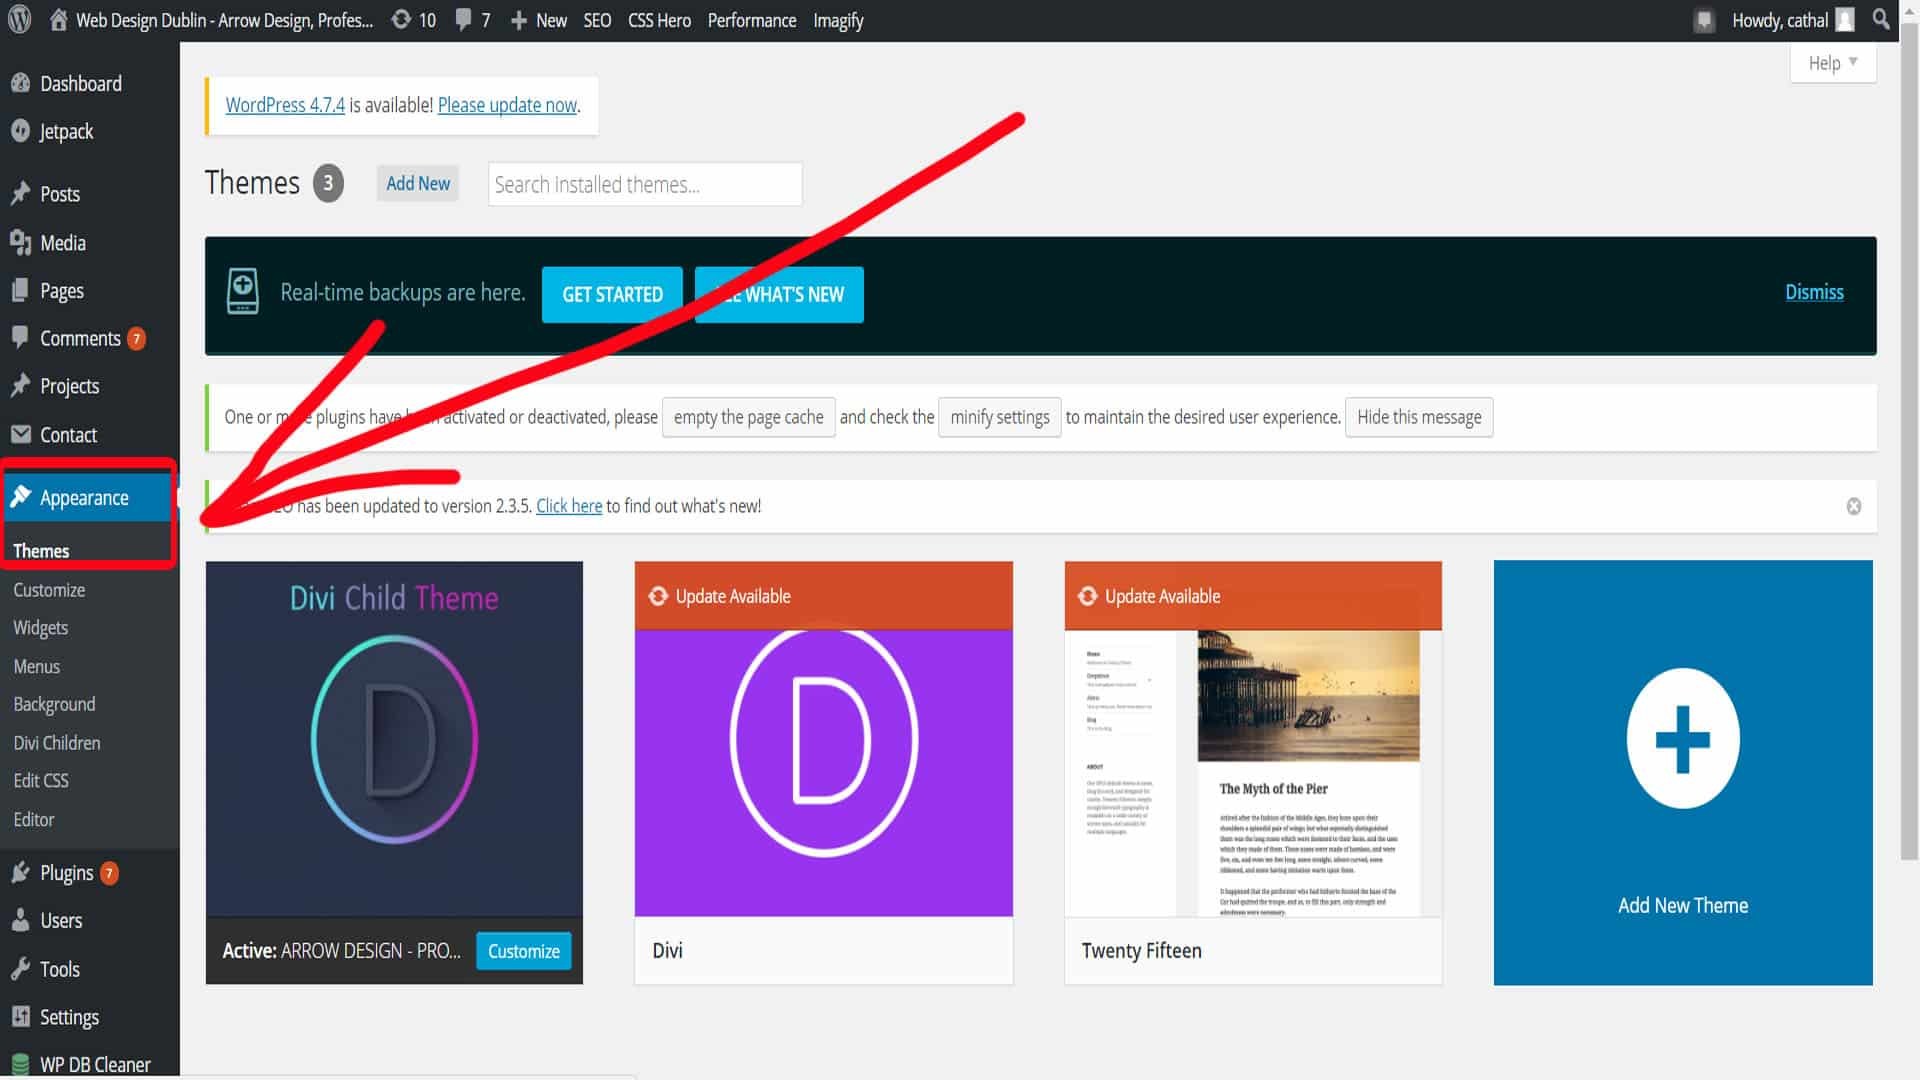This screenshot has height=1080, width=1920.
Task: Click the cathal user avatar
Action: [x=1845, y=20]
